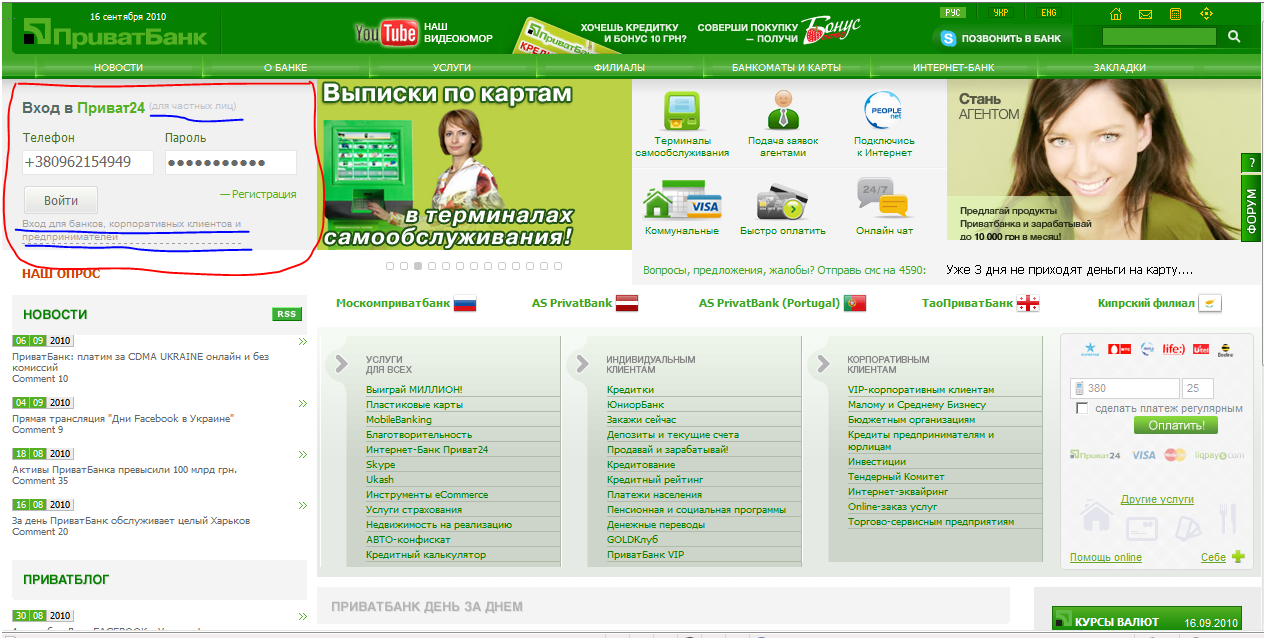This screenshot has width=1266, height=640.
Task: Expand the 'Корпоративным клиентам' arrow
Action: coord(824,364)
